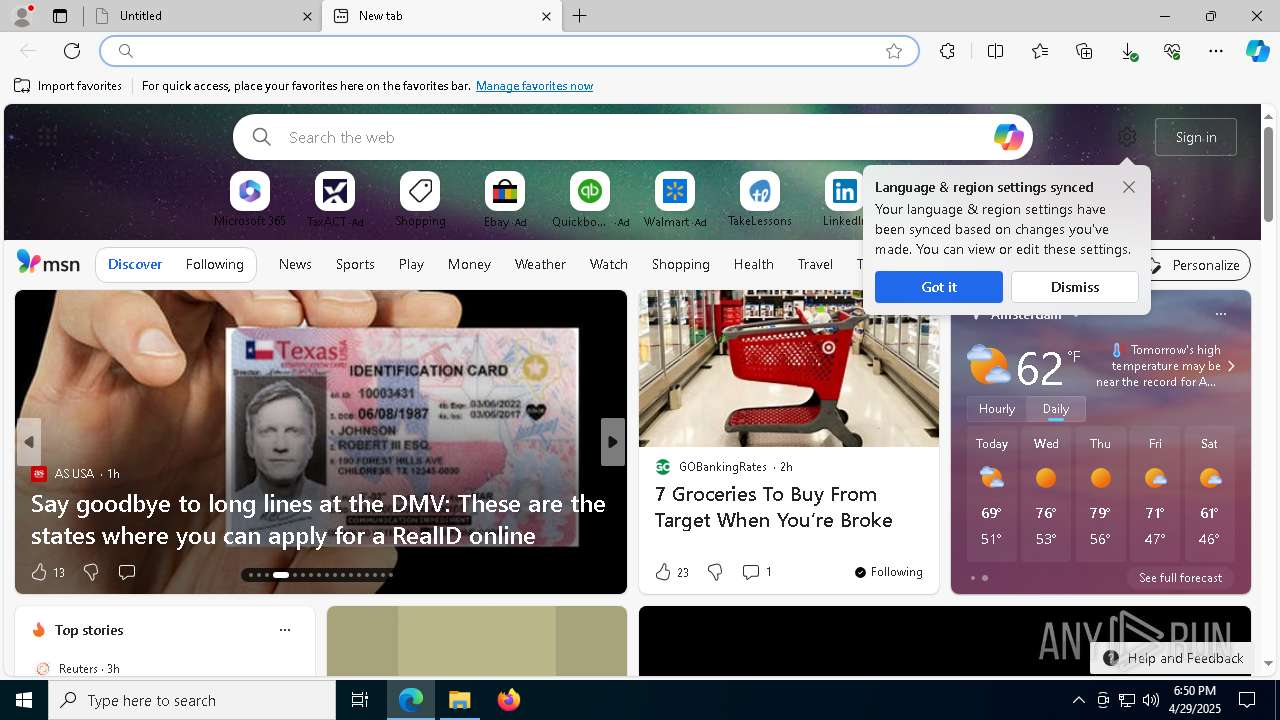Select the Discover feed tab
The height and width of the screenshot is (720, 1280).
click(135, 264)
